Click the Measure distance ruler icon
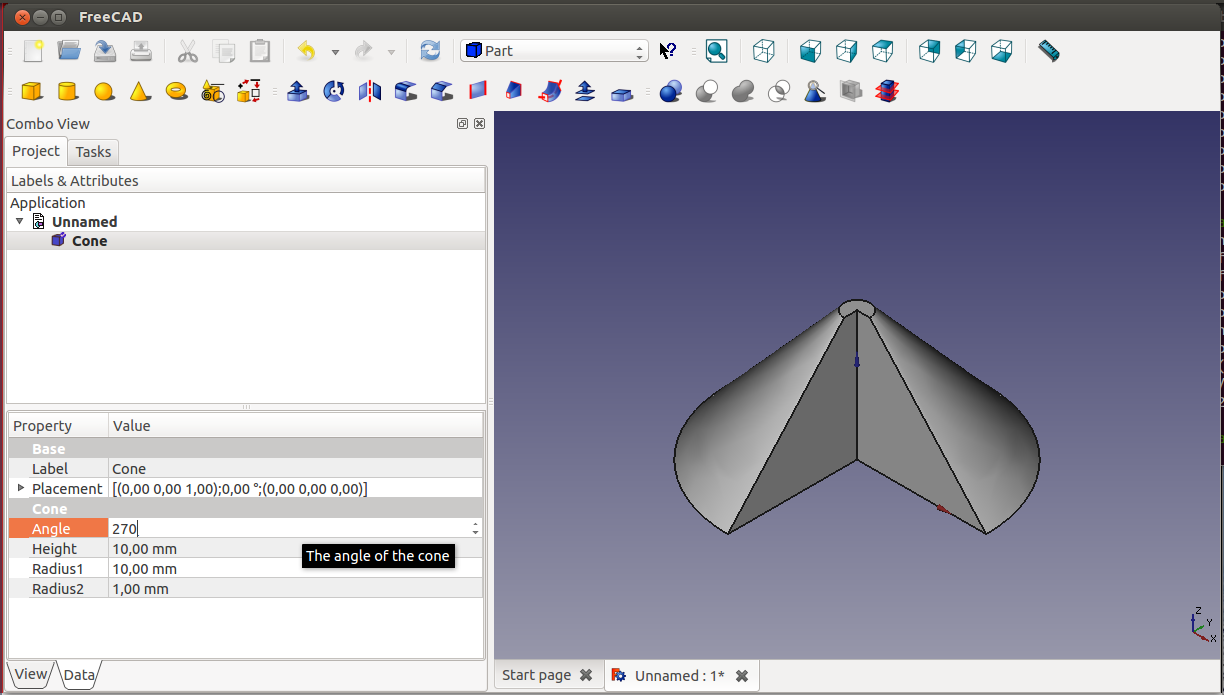Image resolution: width=1224 pixels, height=695 pixels. 1048,51
